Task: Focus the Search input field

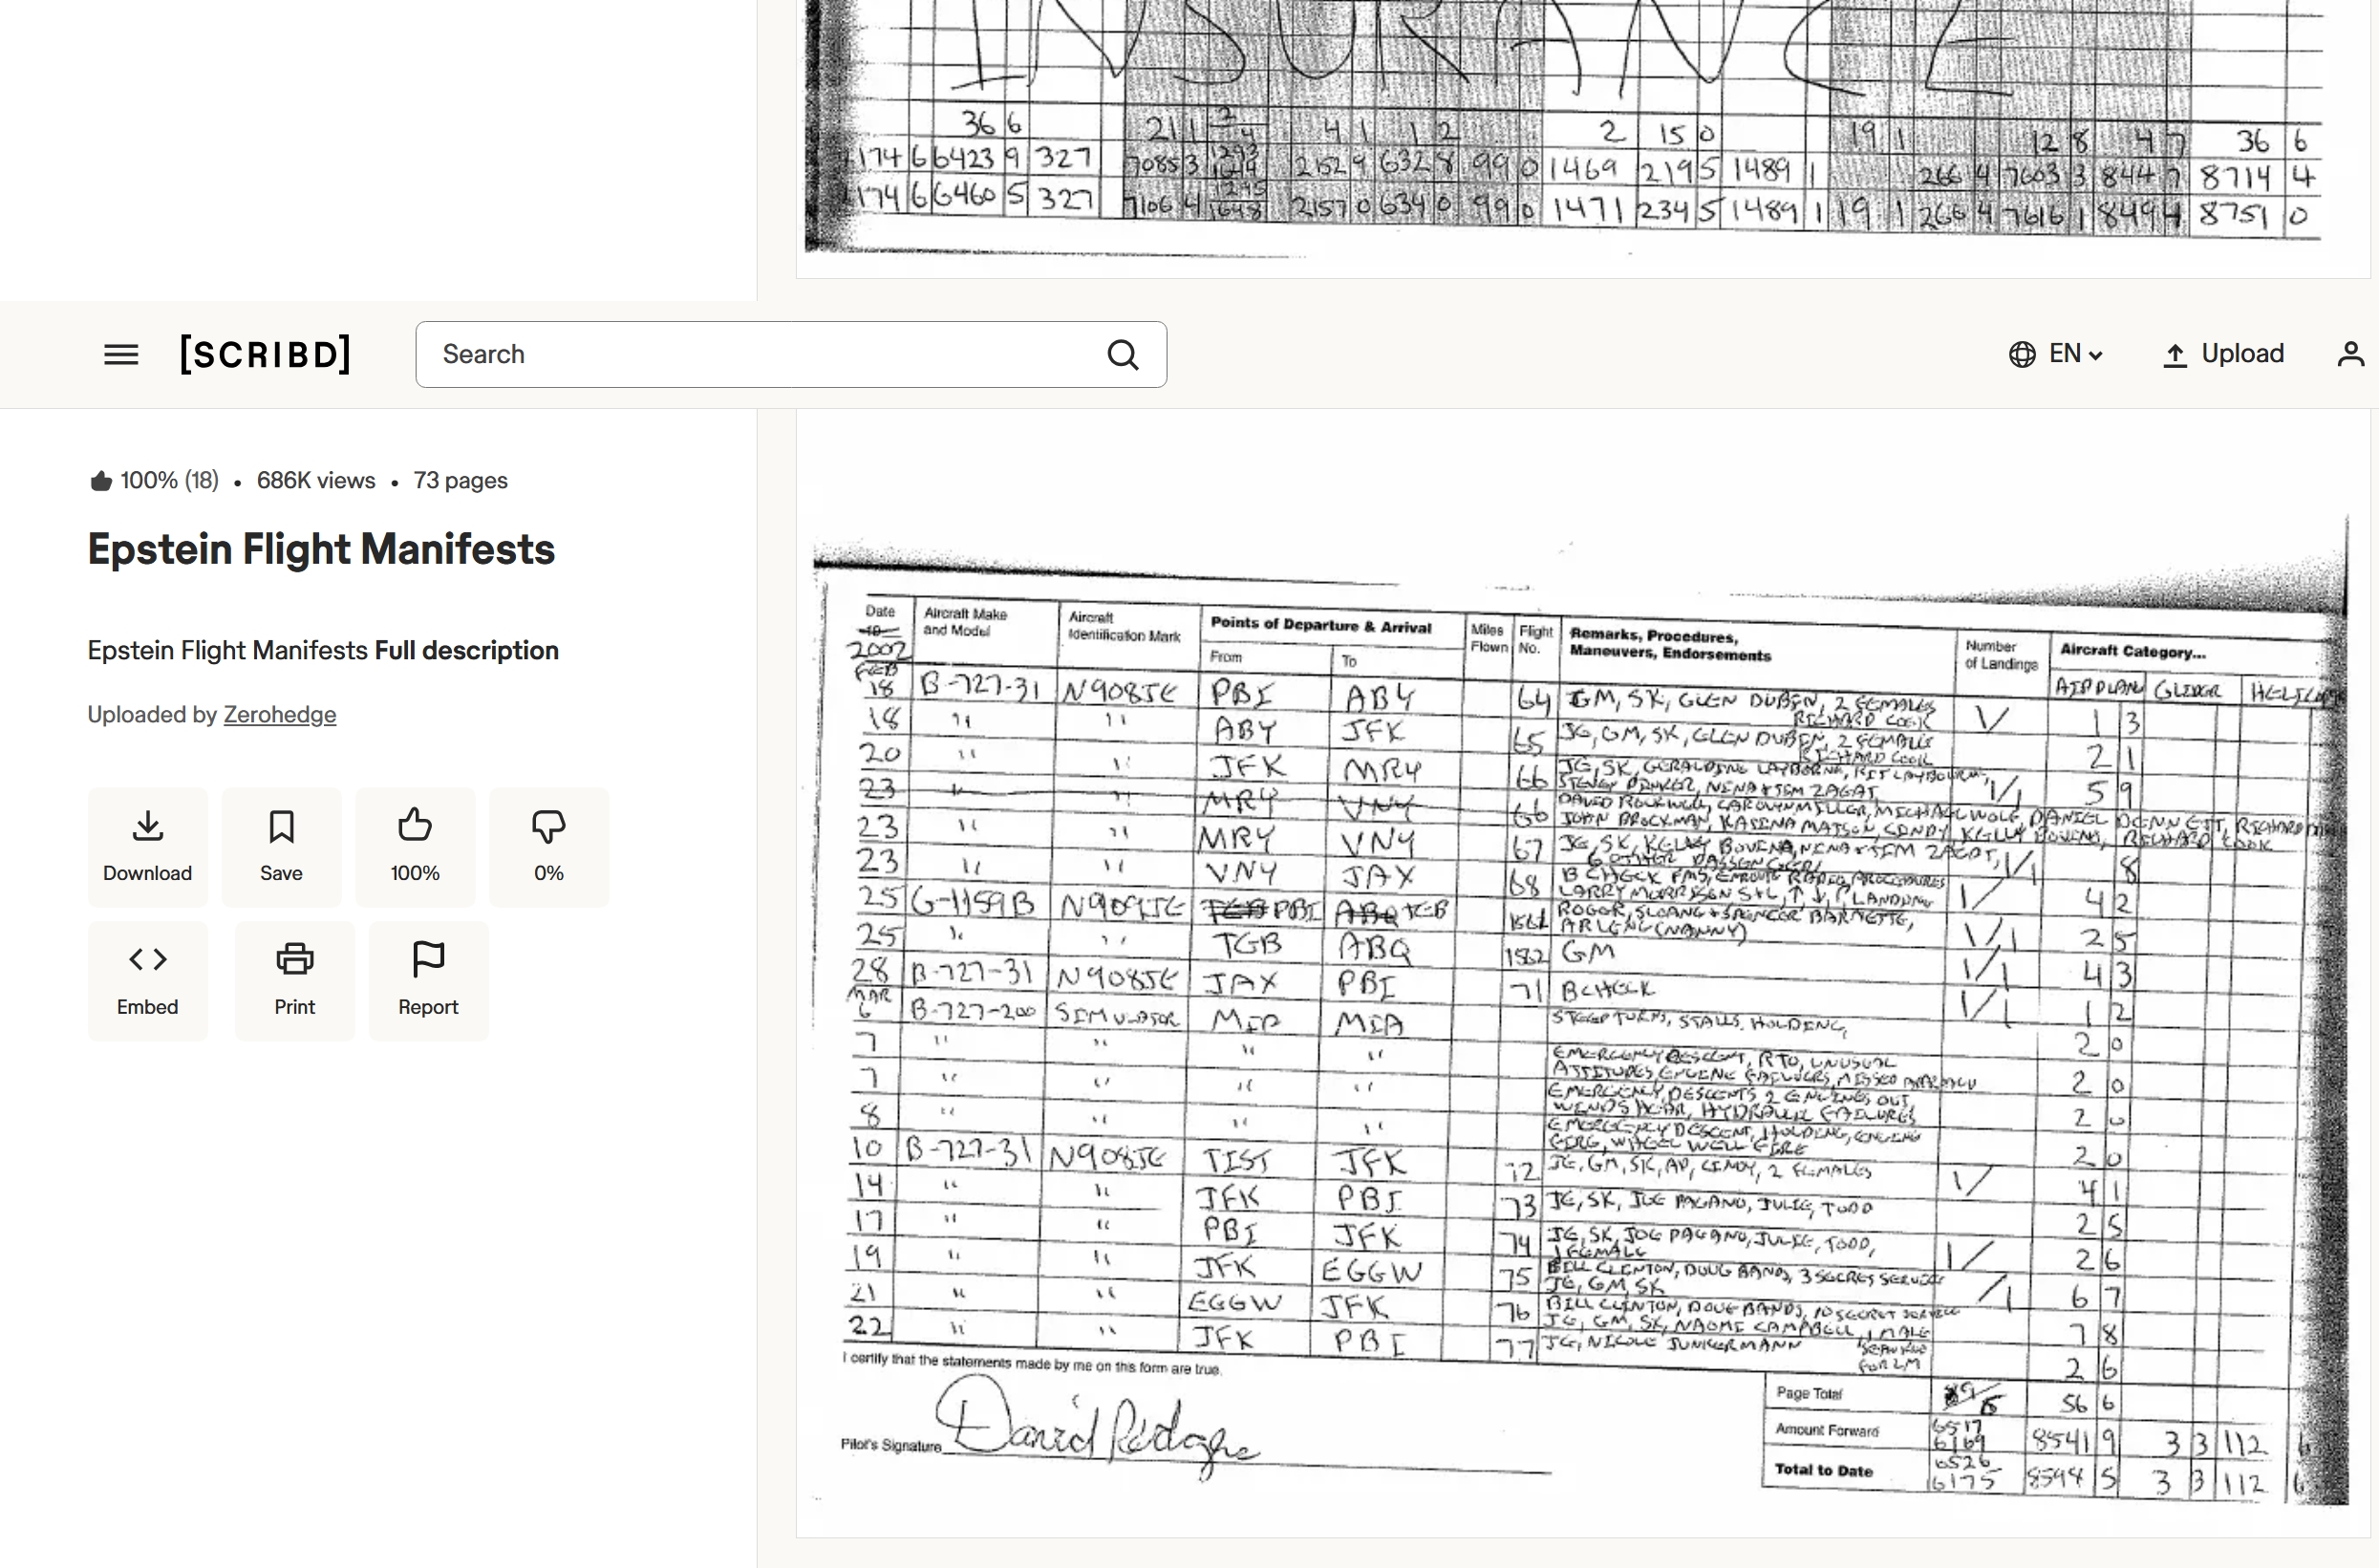Action: click(x=791, y=354)
